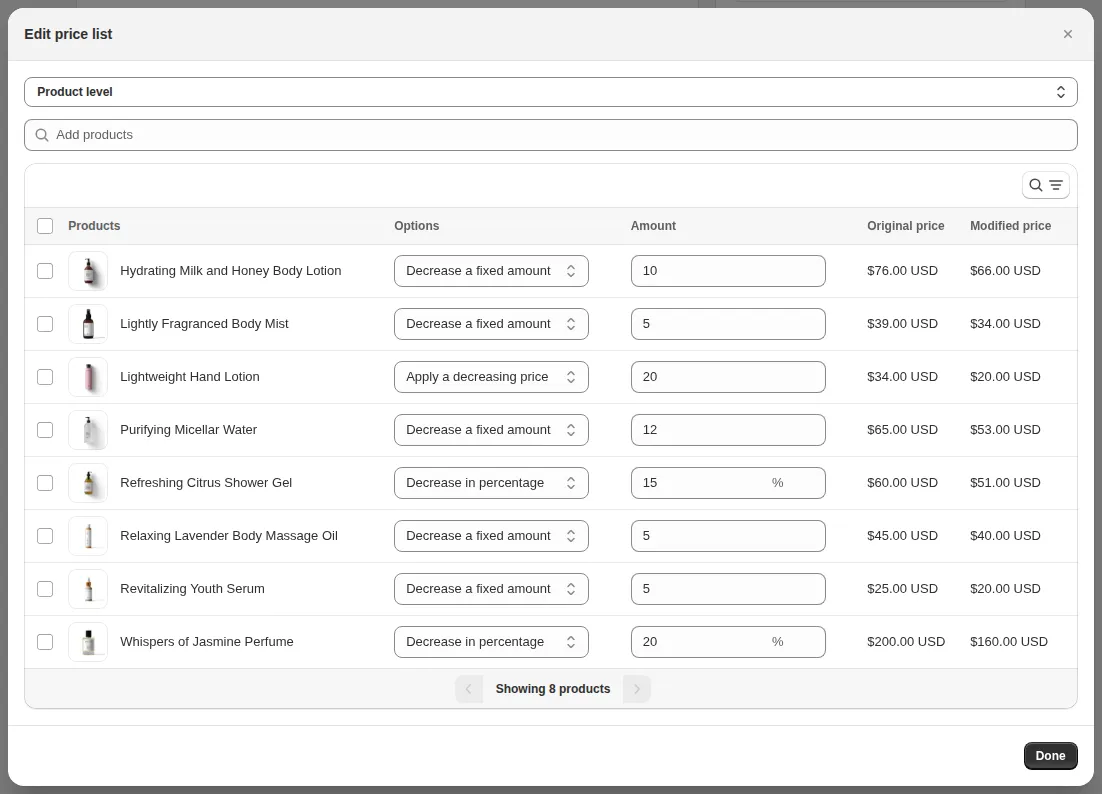Click amount field for Relaxing Lavender Body Massage Oil
This screenshot has width=1102, height=794.
tap(728, 536)
